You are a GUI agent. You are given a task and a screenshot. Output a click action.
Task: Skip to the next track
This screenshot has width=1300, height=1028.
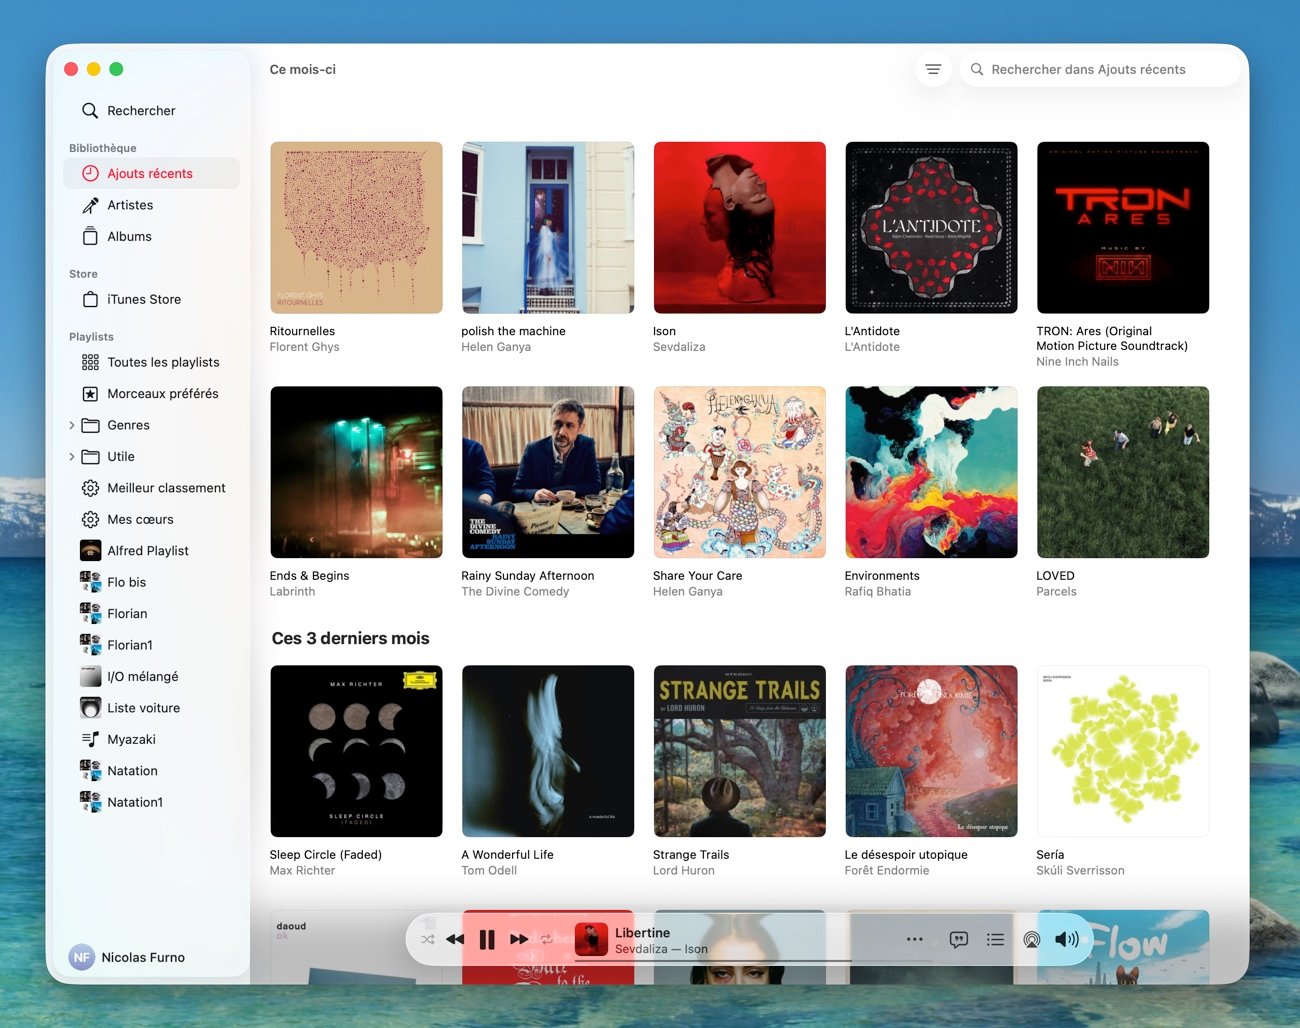[519, 940]
